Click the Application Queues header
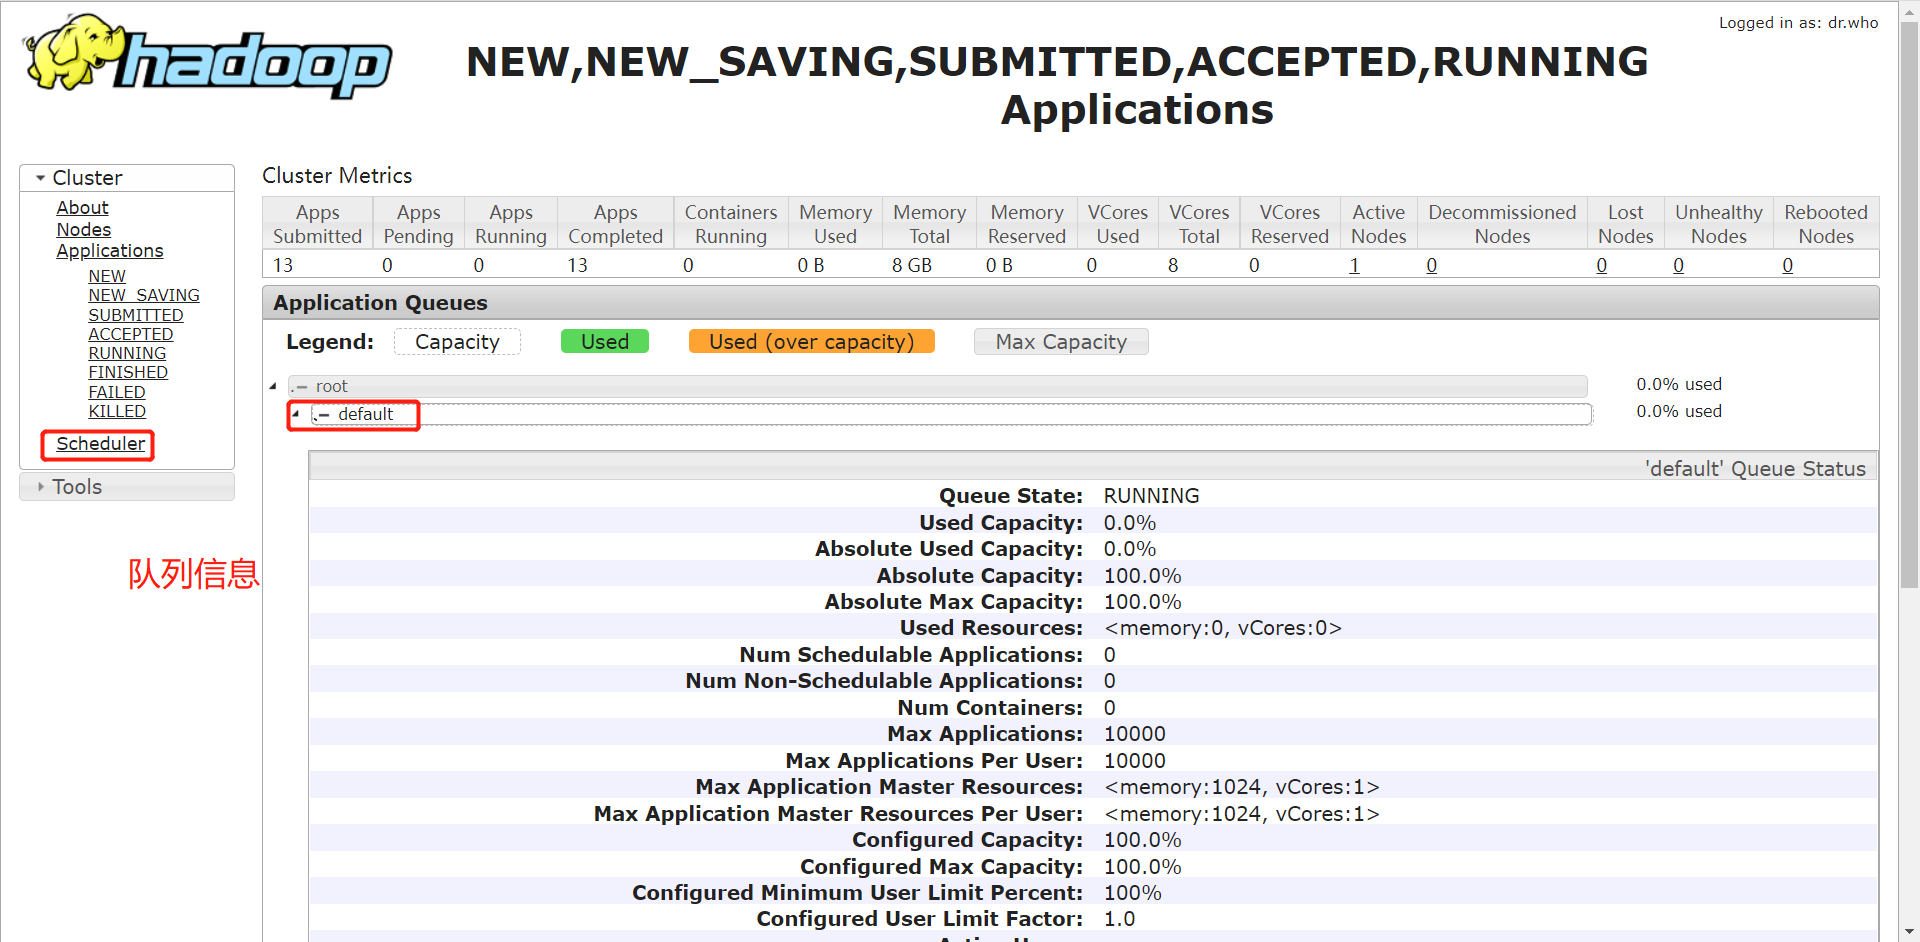 pos(1070,303)
